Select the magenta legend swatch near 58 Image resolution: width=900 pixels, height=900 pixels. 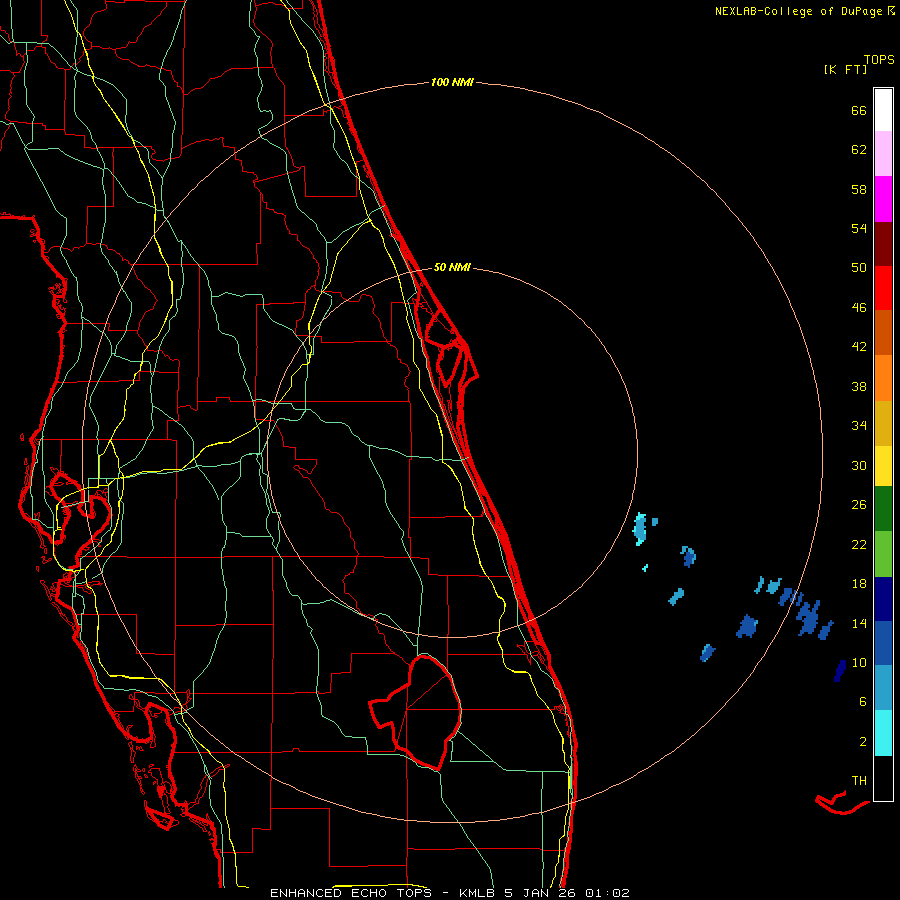pyautogui.click(x=883, y=199)
